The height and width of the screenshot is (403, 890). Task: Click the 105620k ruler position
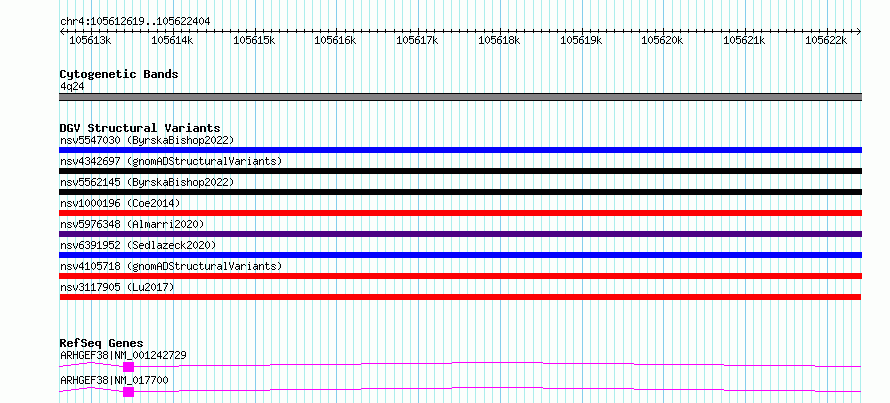(662, 40)
